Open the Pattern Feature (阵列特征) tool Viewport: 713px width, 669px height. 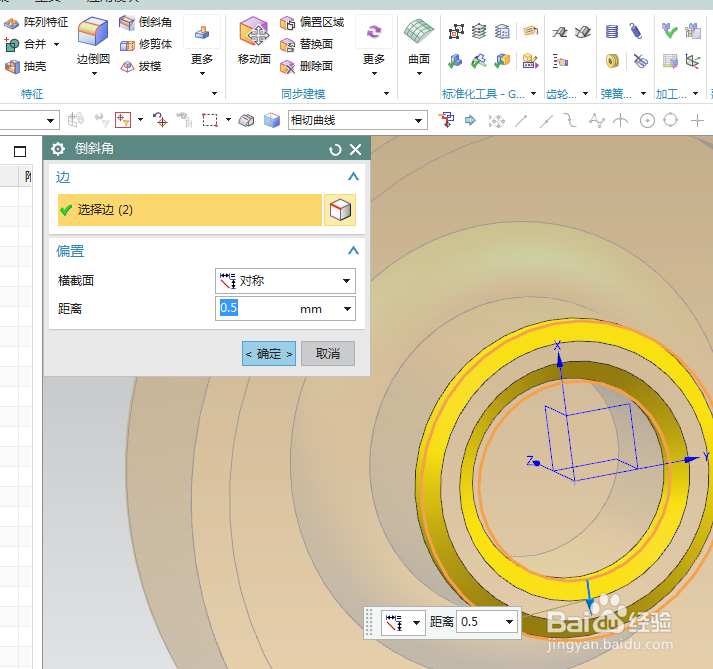pyautogui.click(x=36, y=22)
